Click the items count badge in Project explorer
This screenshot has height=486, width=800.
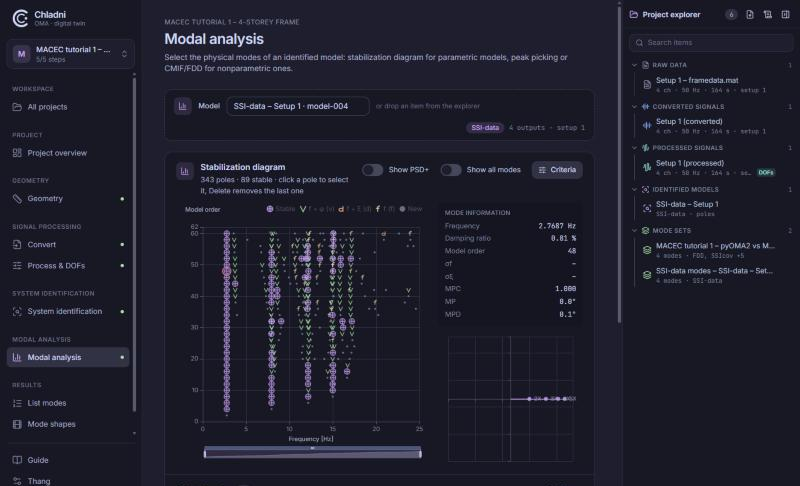pos(731,15)
